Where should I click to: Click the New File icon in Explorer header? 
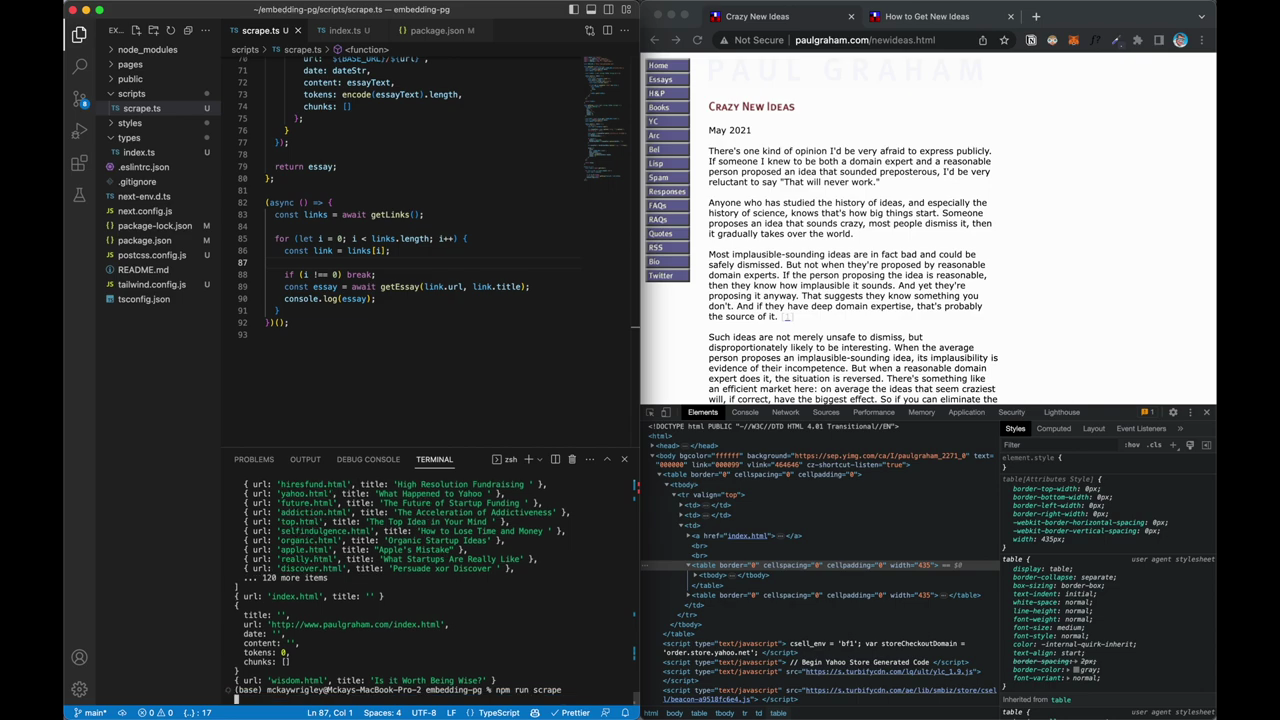[x=137, y=31]
